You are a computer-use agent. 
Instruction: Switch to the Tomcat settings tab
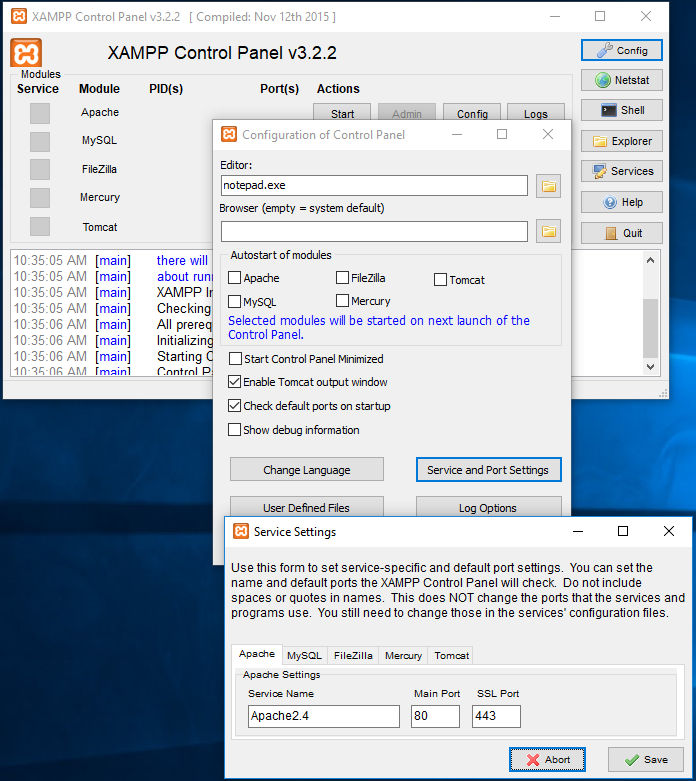coord(451,655)
